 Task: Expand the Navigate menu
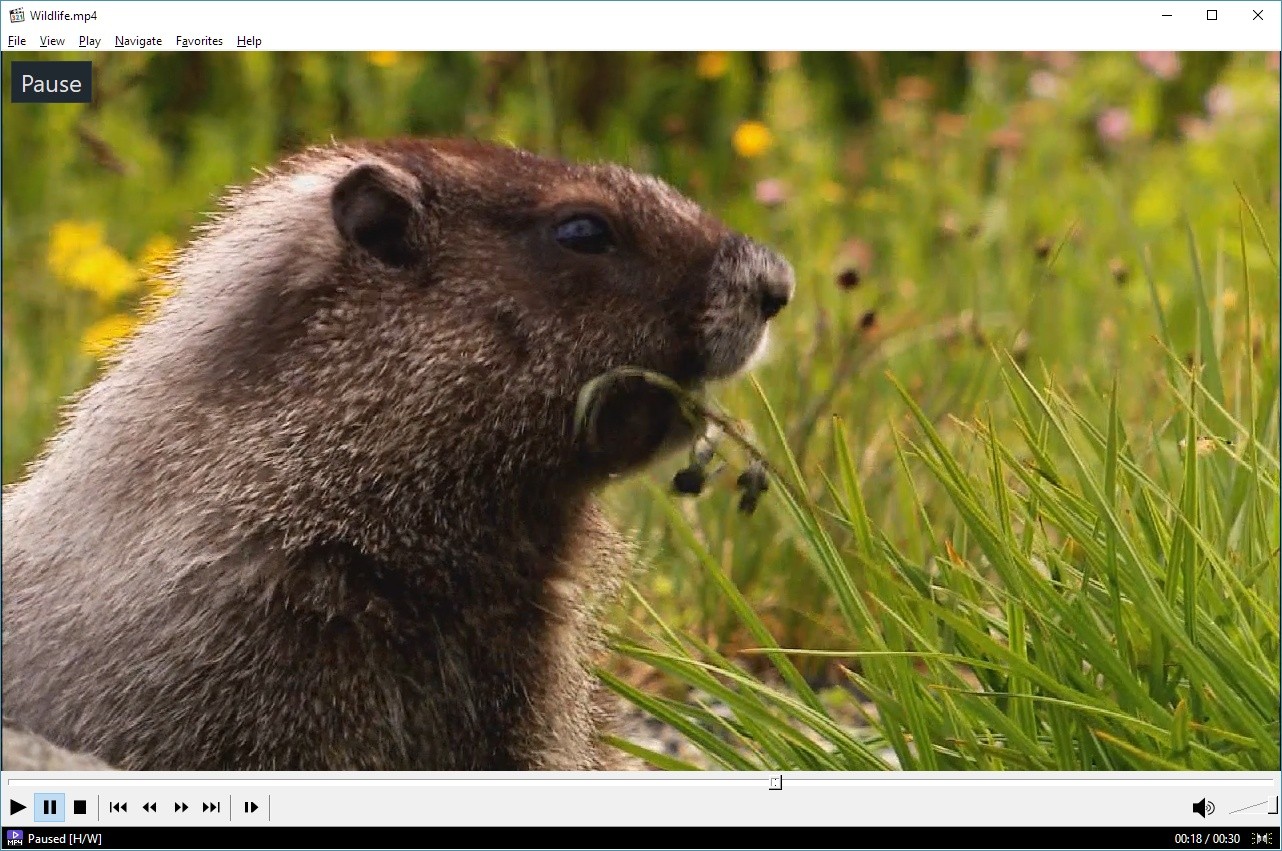coord(138,41)
